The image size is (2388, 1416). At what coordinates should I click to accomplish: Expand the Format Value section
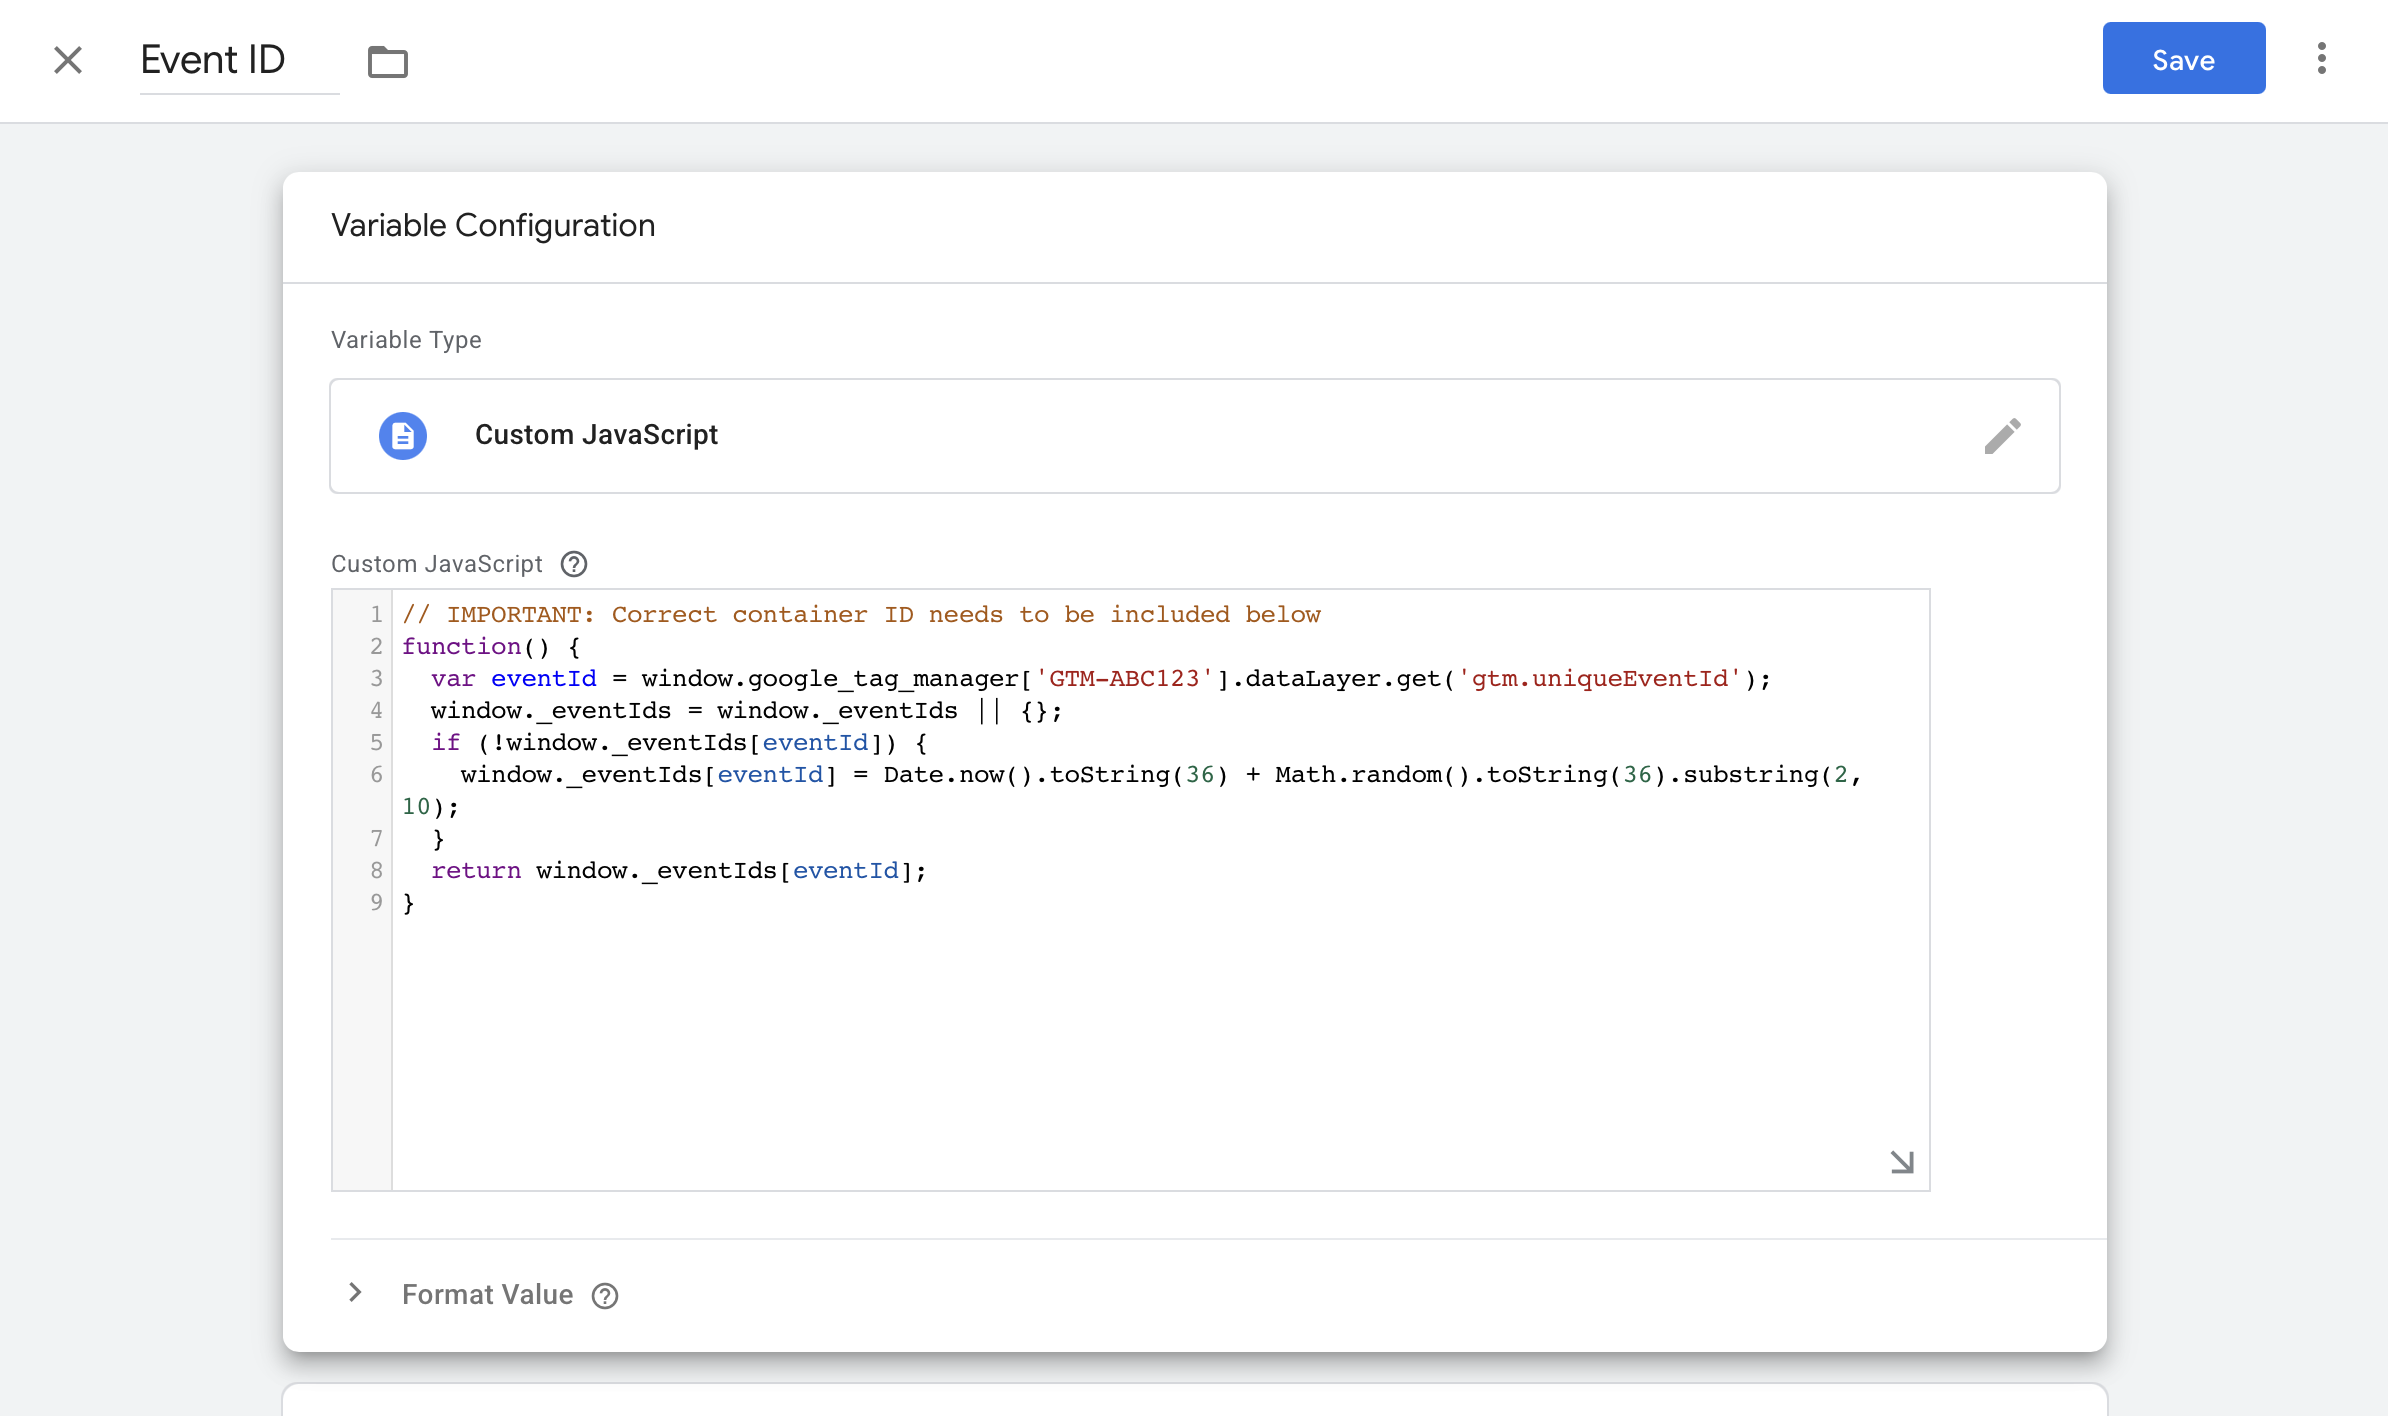click(487, 1294)
